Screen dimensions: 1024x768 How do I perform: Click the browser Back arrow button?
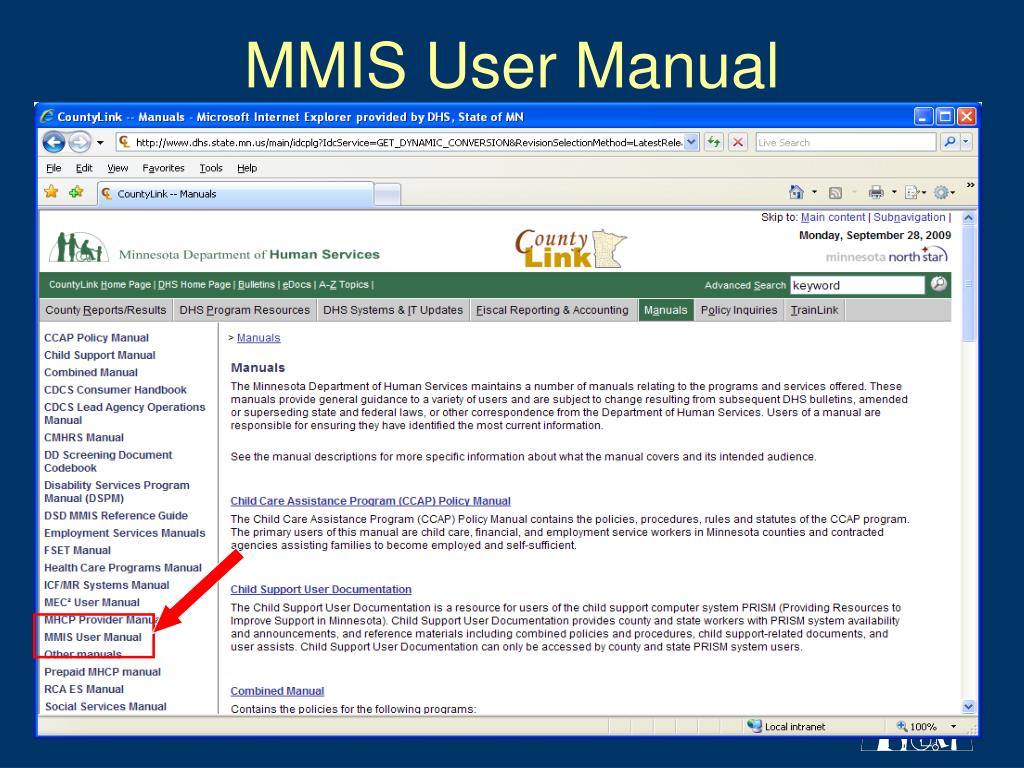[x=54, y=142]
